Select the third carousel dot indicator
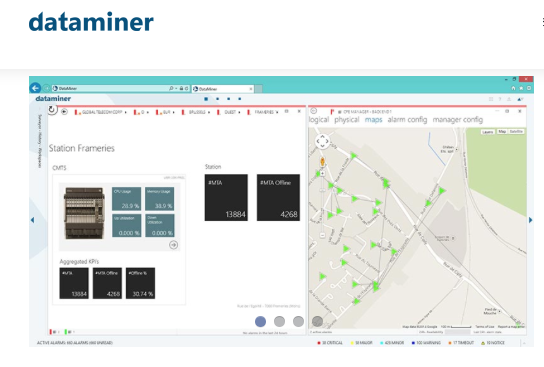 298,322
